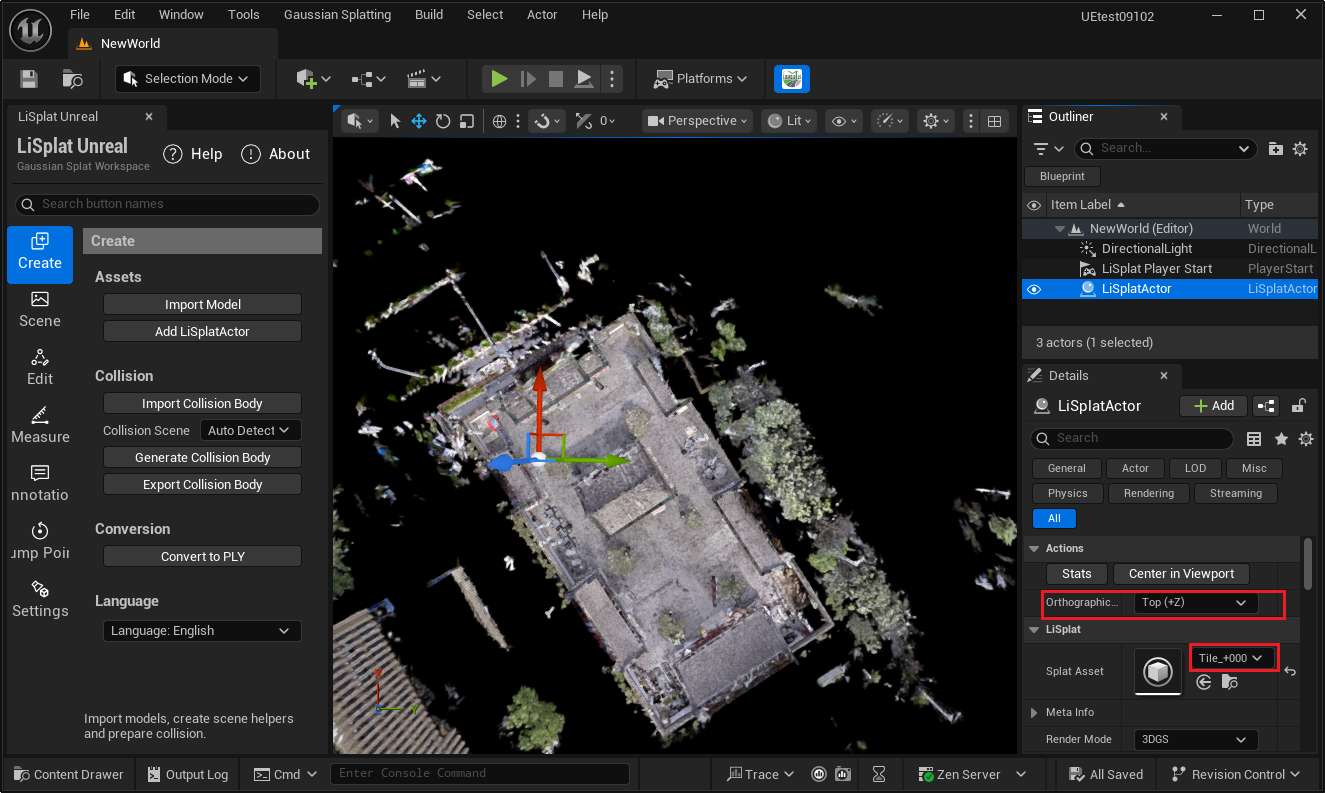The width and height of the screenshot is (1325, 793).
Task: Click the trace statistics round icon in the status bar
Action: point(819,774)
